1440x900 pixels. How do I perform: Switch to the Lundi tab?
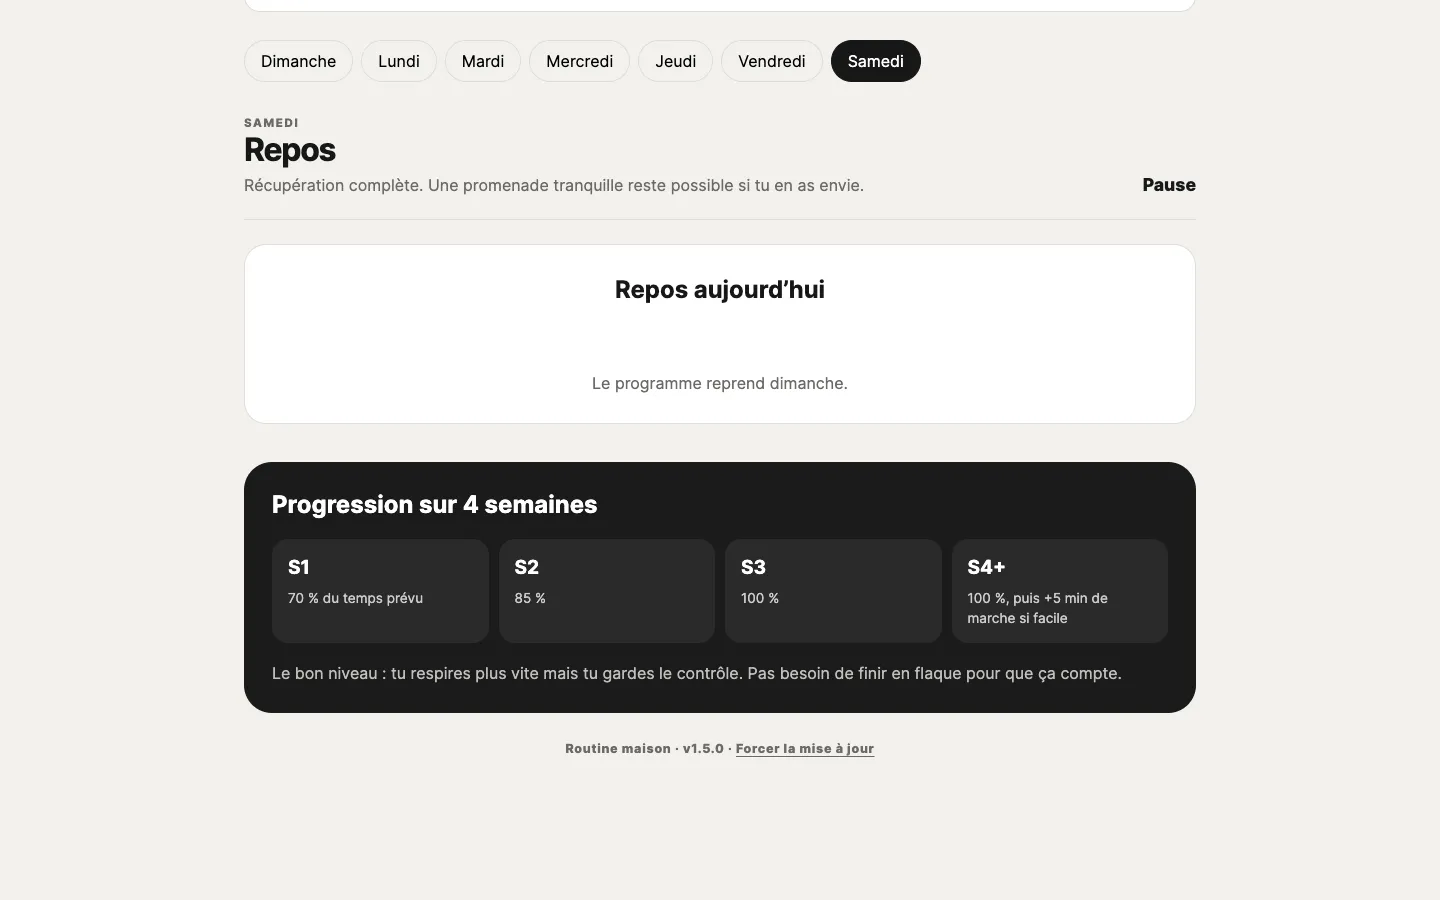399,61
